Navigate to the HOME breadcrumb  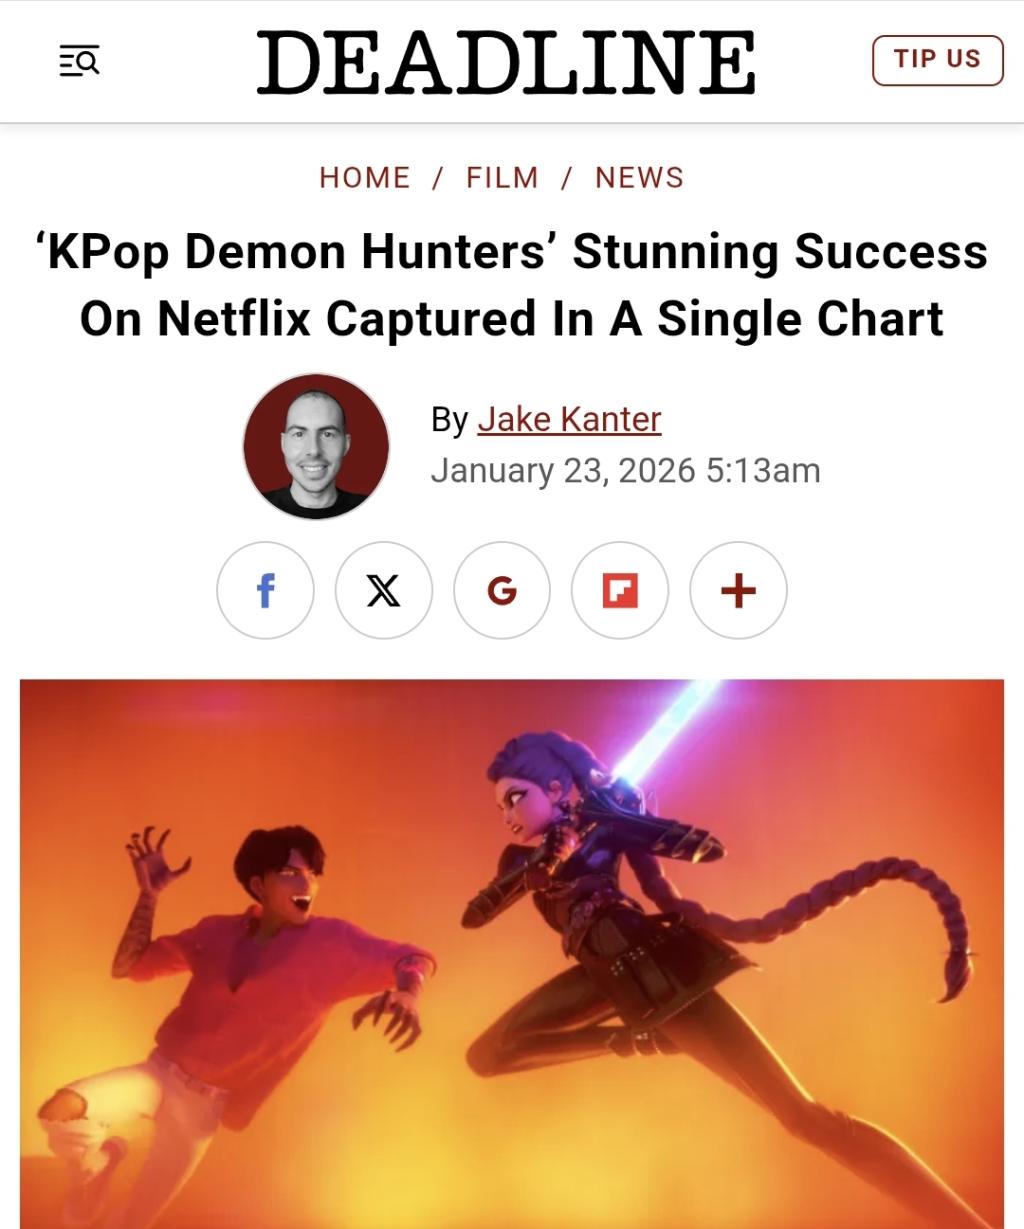[365, 178]
